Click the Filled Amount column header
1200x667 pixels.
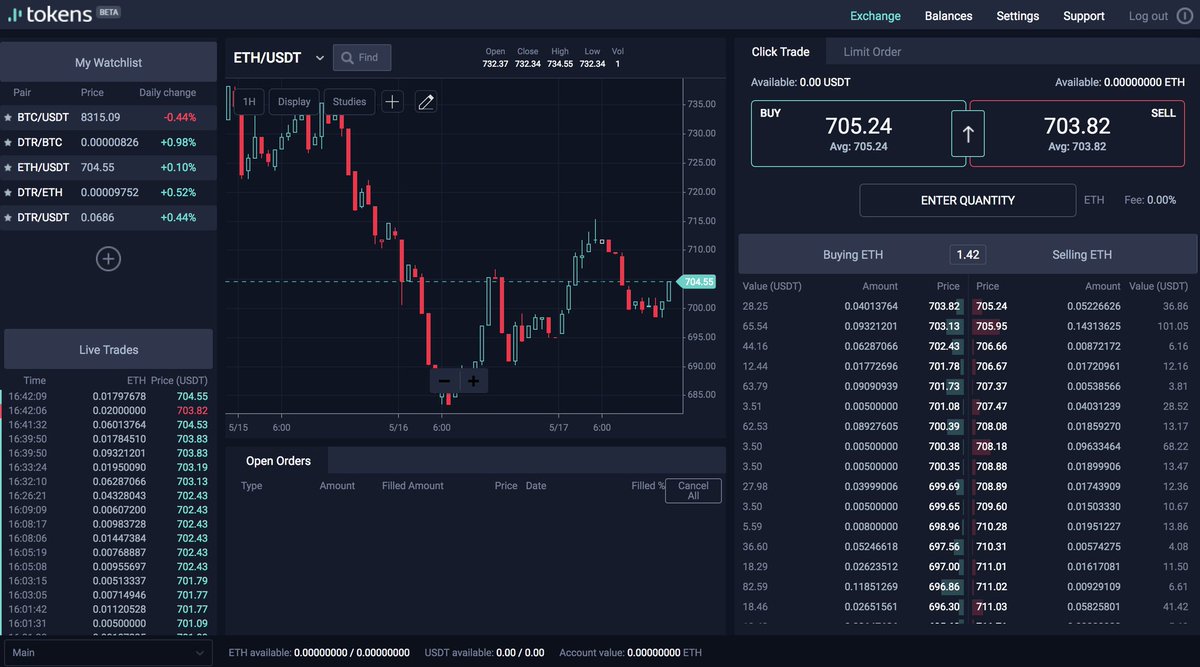(x=413, y=486)
